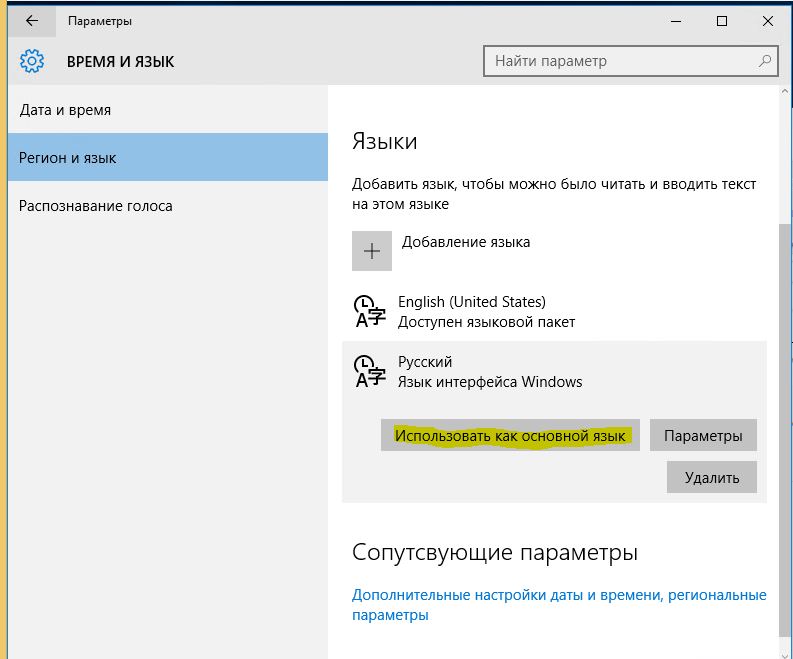Click the settings gear icon
Viewport: 793px width, 659px height.
click(x=32, y=61)
